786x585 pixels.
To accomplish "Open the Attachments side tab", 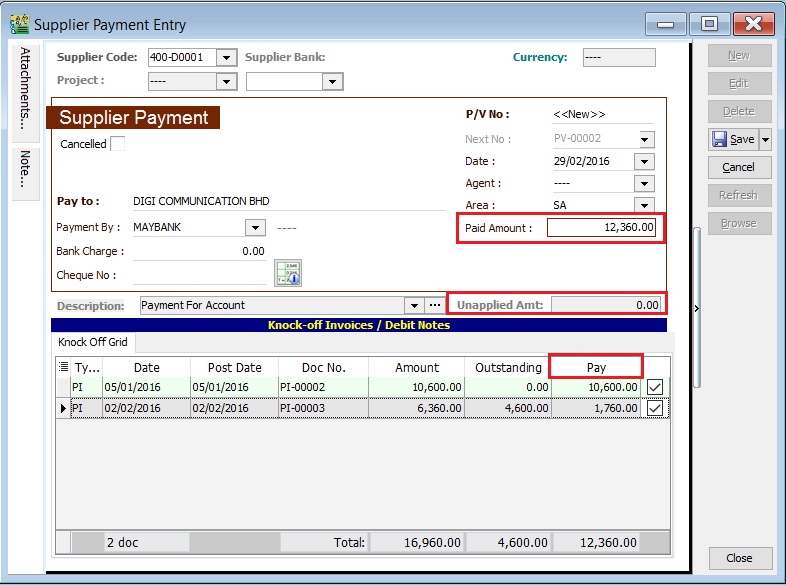I will point(26,89).
